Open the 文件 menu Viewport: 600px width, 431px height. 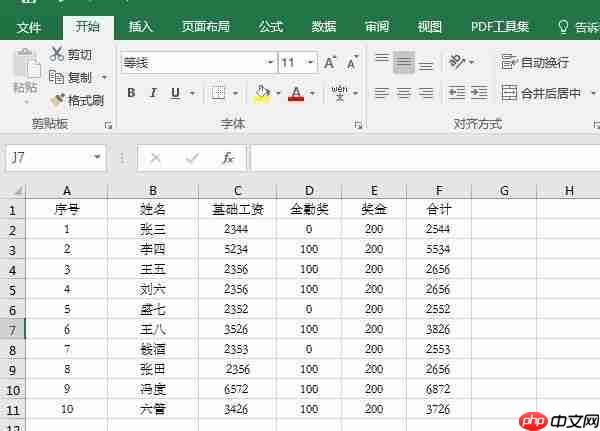point(29,27)
